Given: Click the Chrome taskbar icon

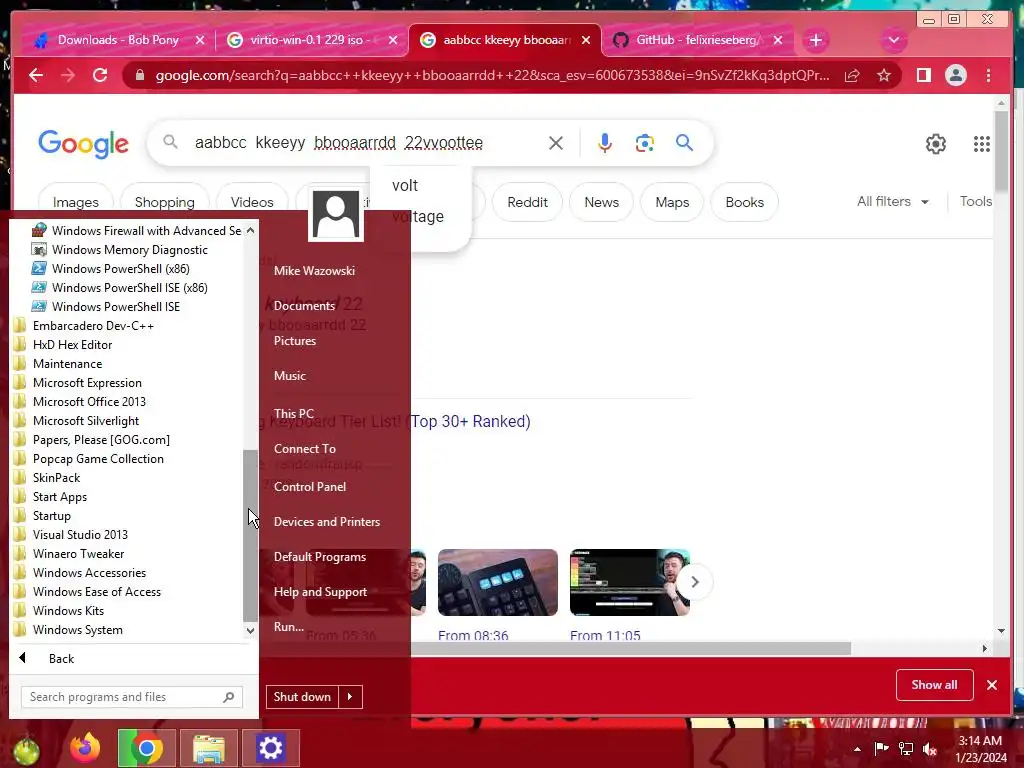Looking at the screenshot, I should click(146, 748).
